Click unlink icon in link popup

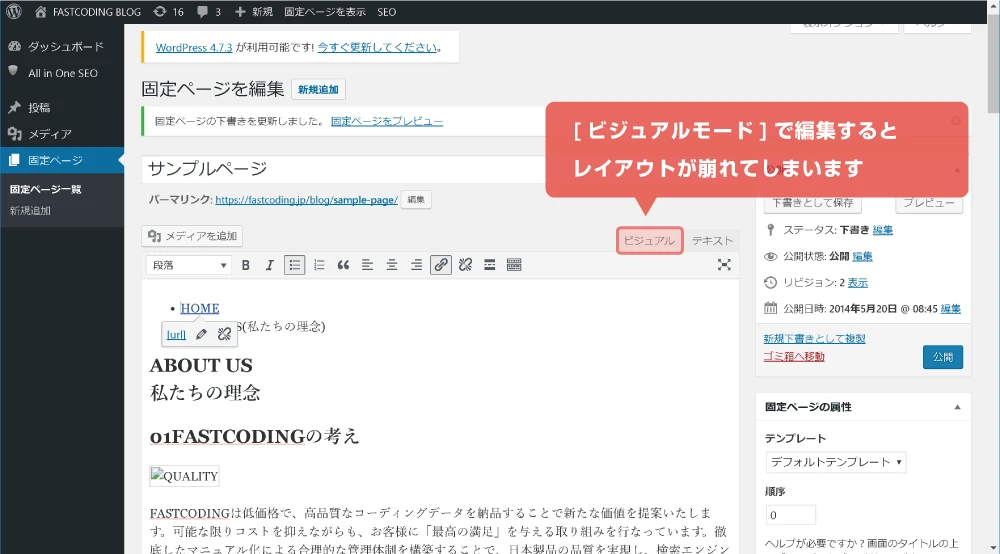coord(224,334)
